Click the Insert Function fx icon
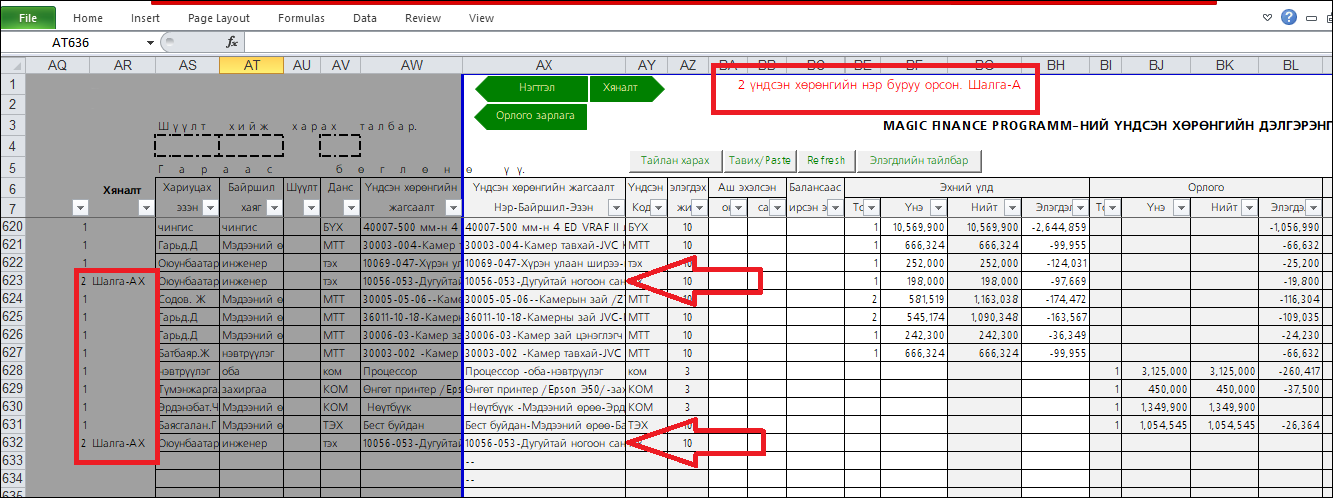The width and height of the screenshot is (1333, 498). point(232,42)
